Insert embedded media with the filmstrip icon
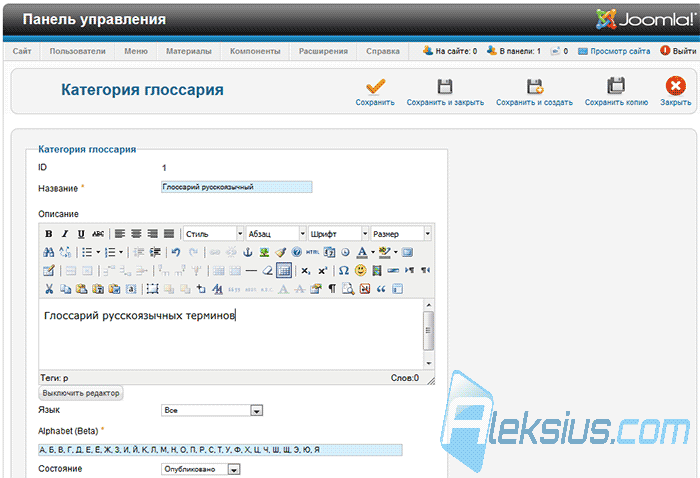The height and width of the screenshot is (478, 700). click(377, 270)
